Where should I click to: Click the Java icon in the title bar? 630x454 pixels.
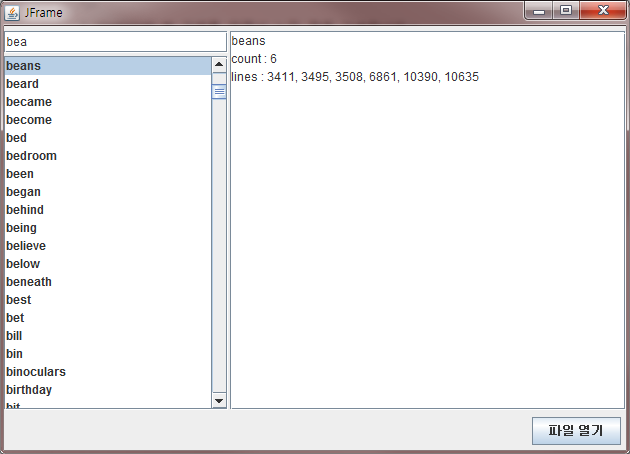12,13
